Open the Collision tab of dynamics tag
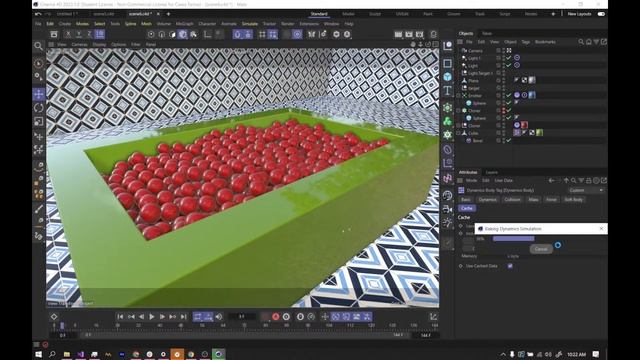 (512, 200)
